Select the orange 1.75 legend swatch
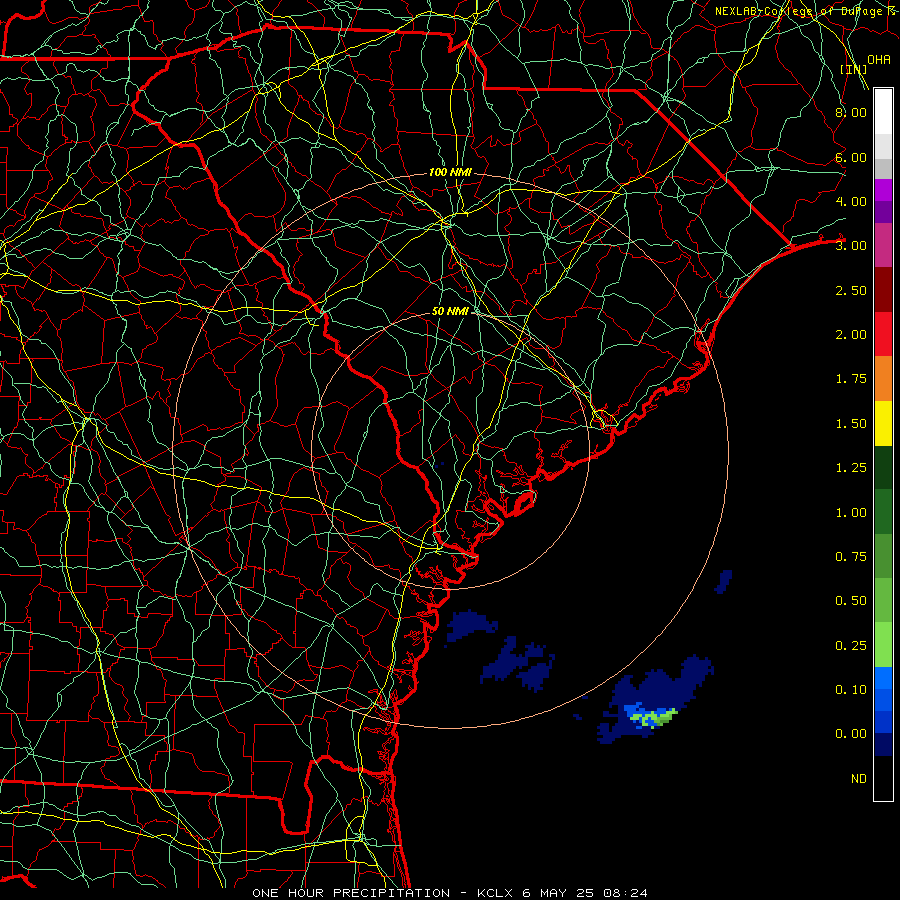The width and height of the screenshot is (900, 900). pyautogui.click(x=883, y=379)
